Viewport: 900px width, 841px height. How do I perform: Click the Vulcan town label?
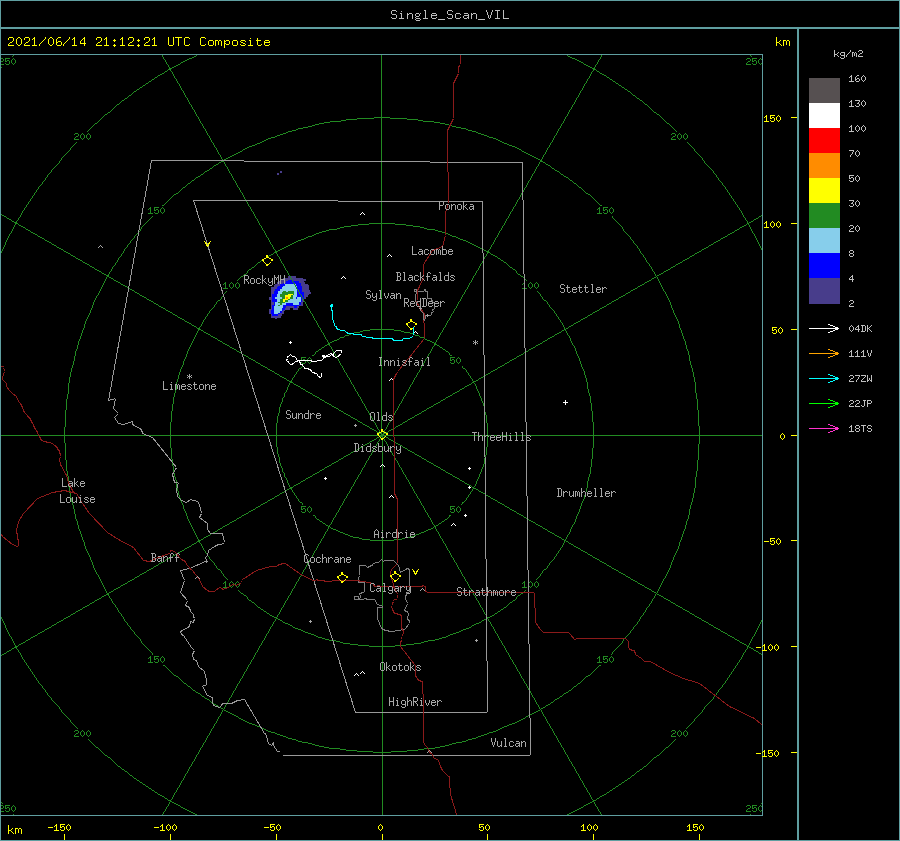click(x=508, y=743)
